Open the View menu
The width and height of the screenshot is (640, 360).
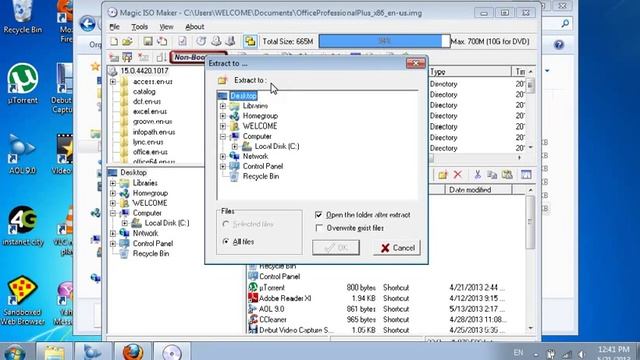[166, 27]
